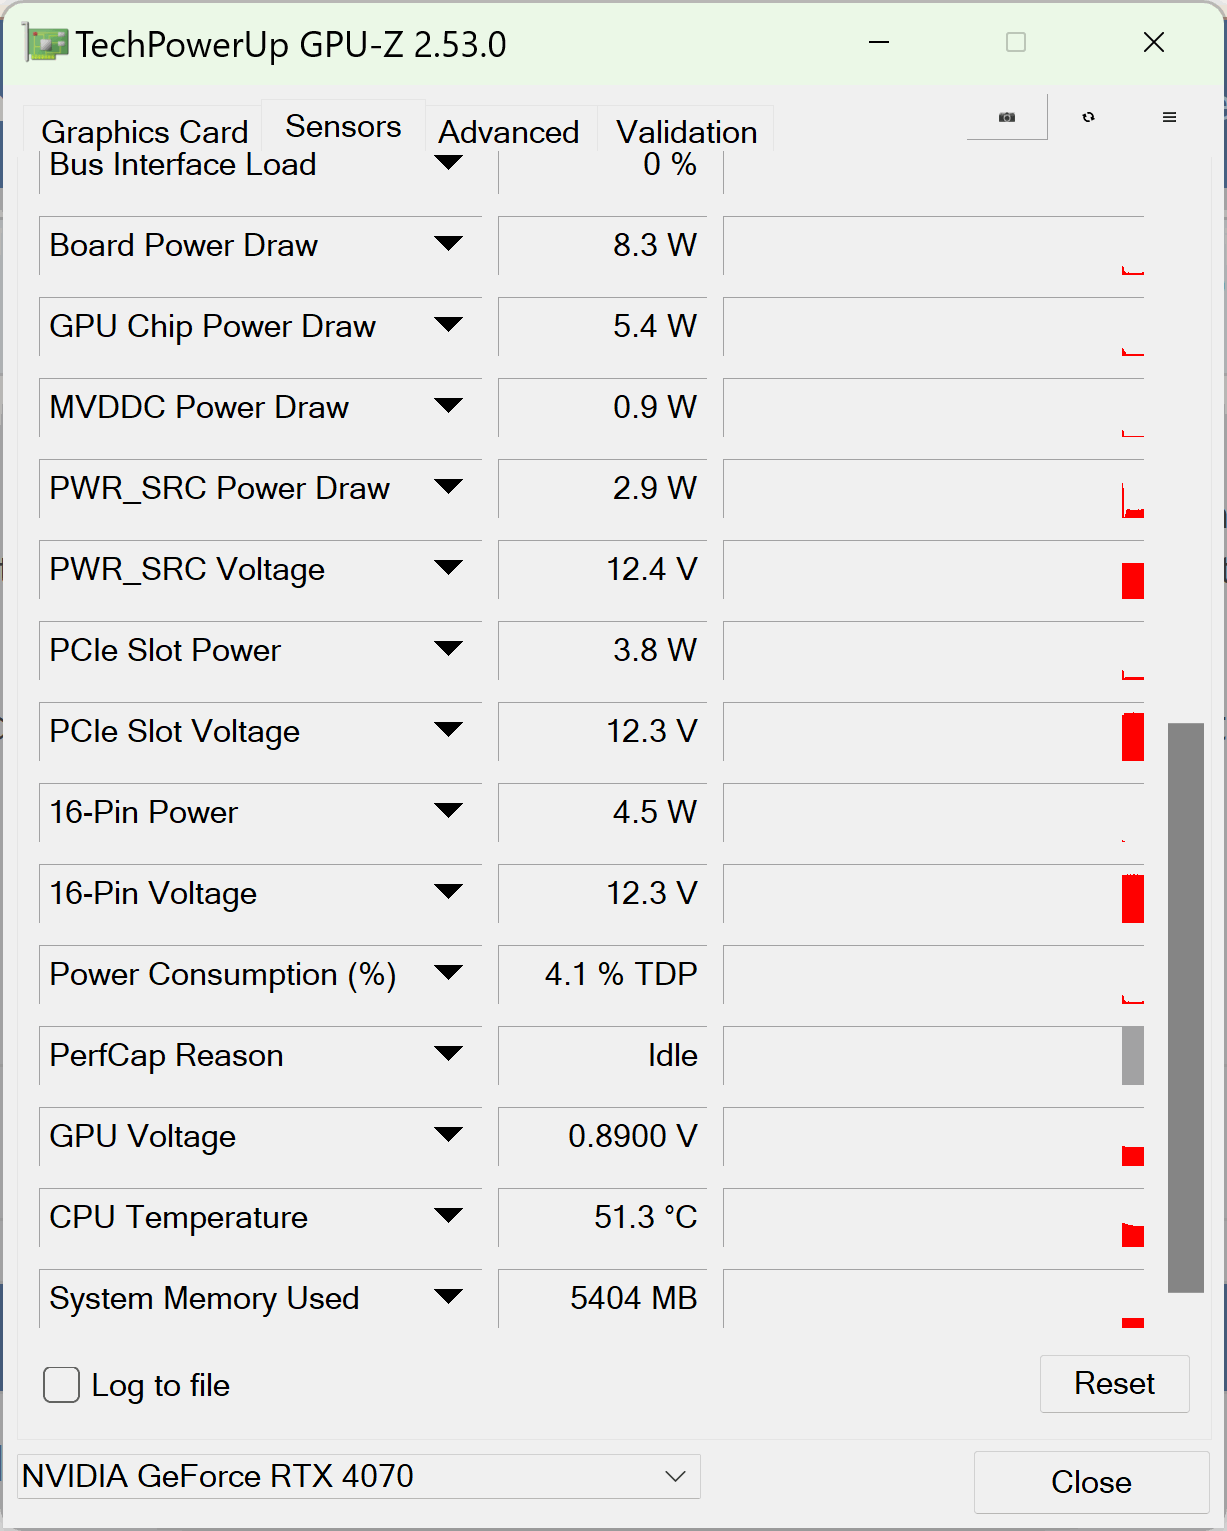
Task: Select the Sensors tab
Action: (343, 126)
